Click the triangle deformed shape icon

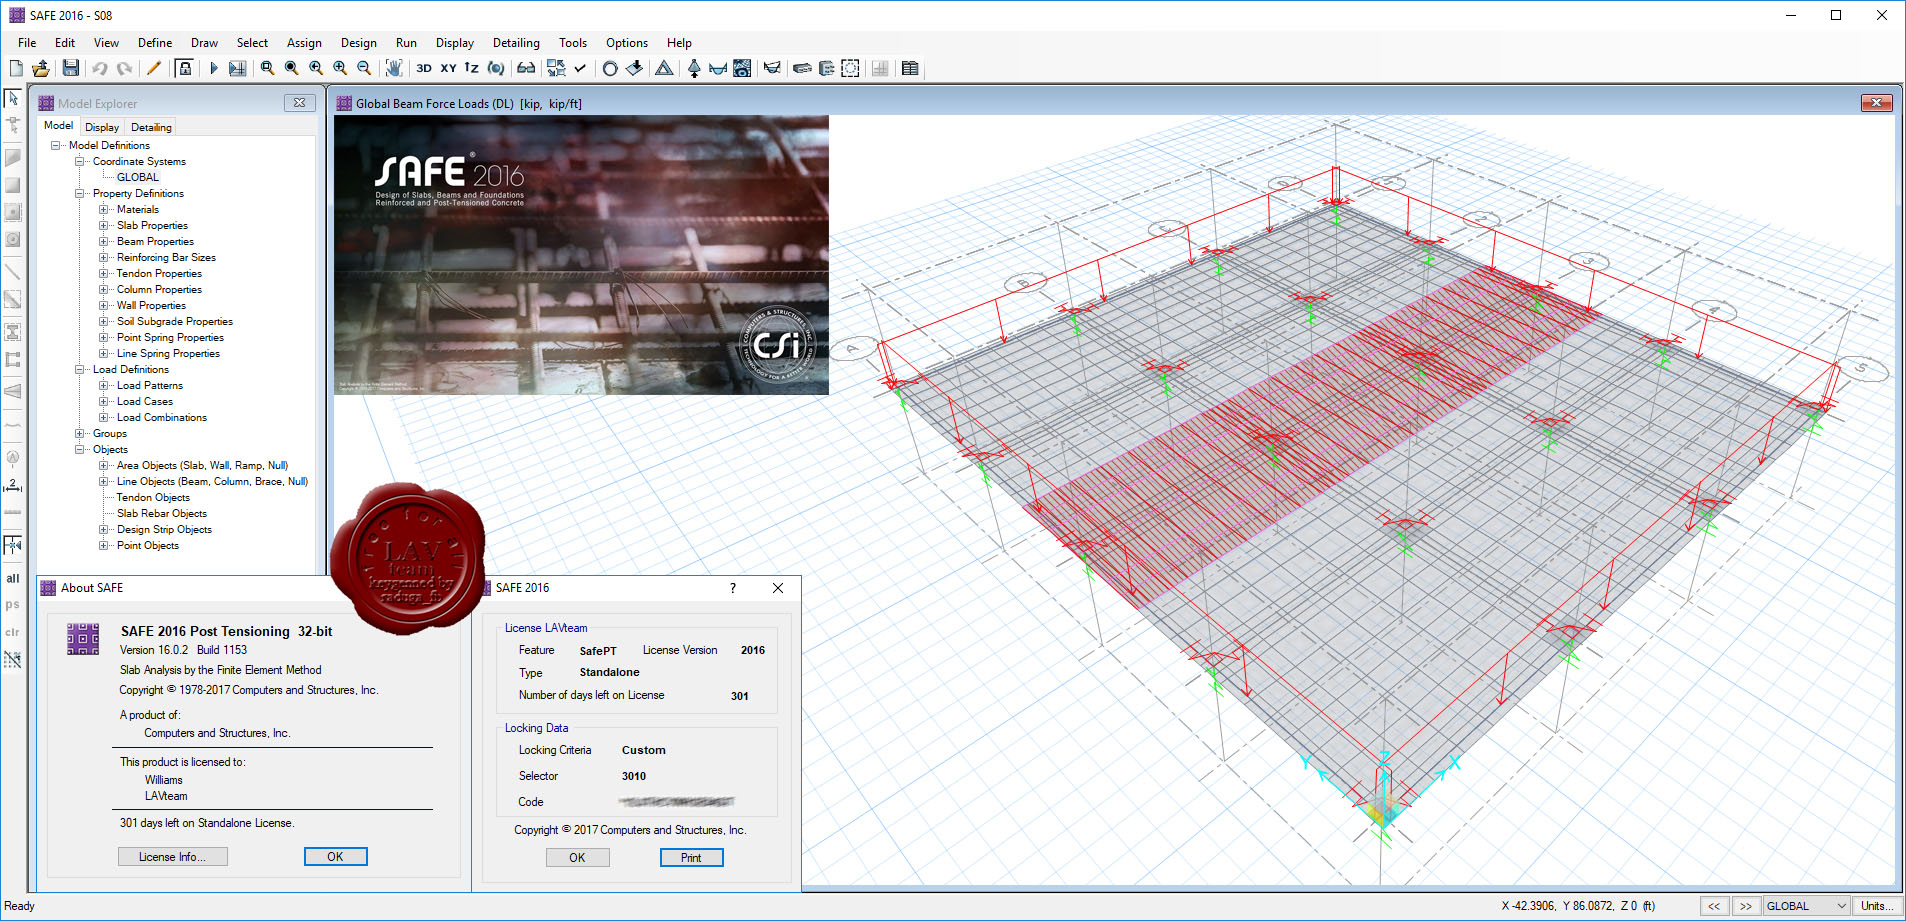664,68
